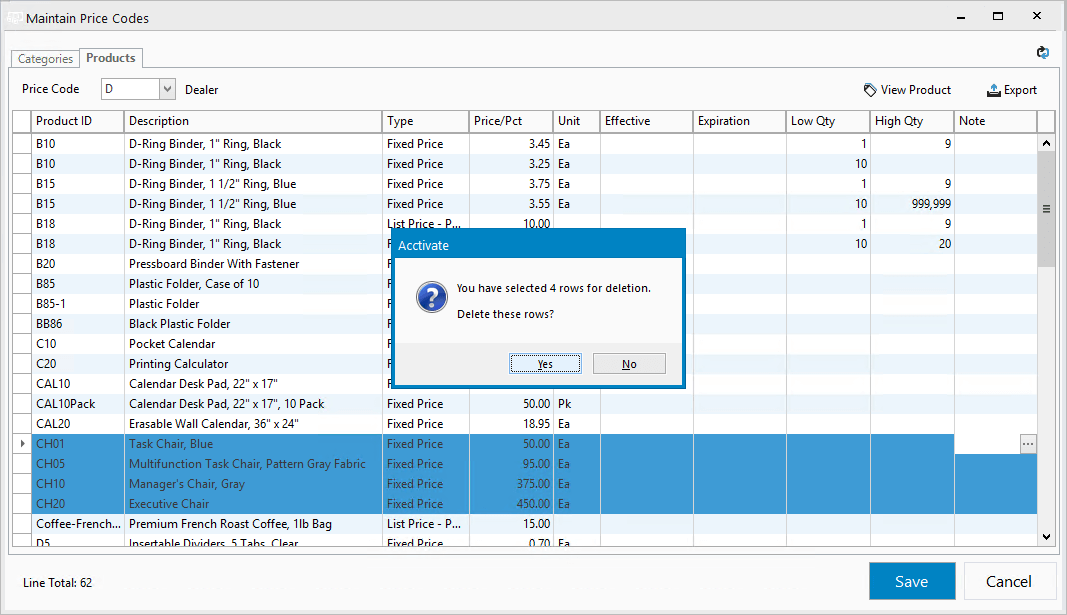Click scrollbar up arrow in grid

click(1046, 144)
